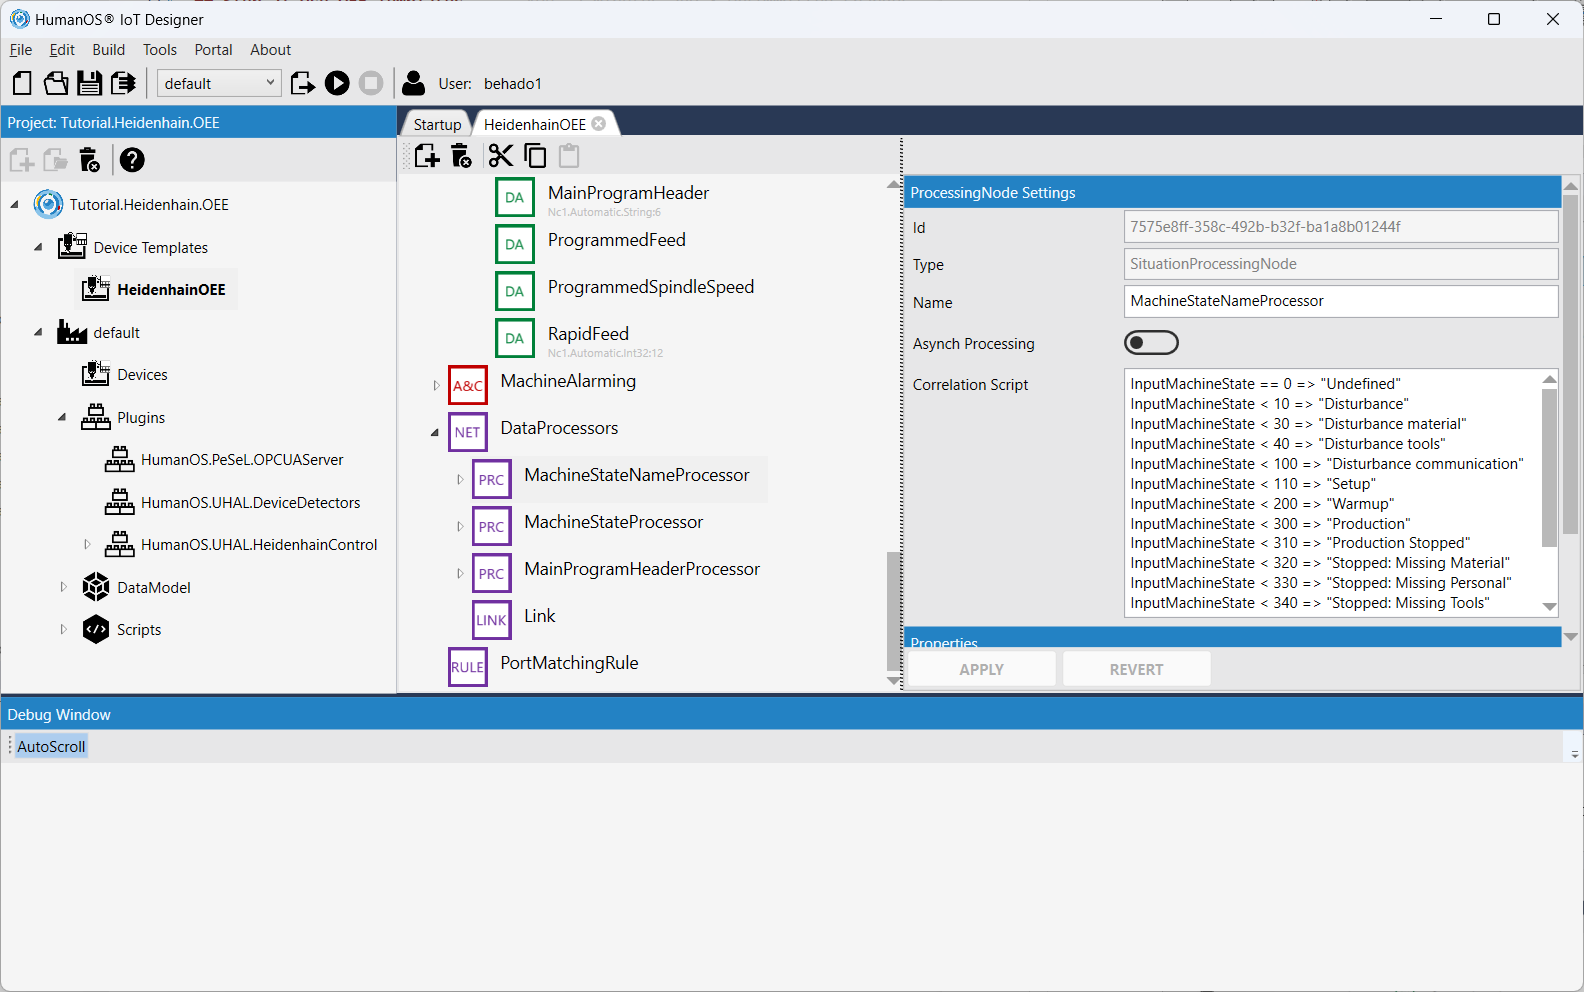Click the DataModel cube icon

96,587
